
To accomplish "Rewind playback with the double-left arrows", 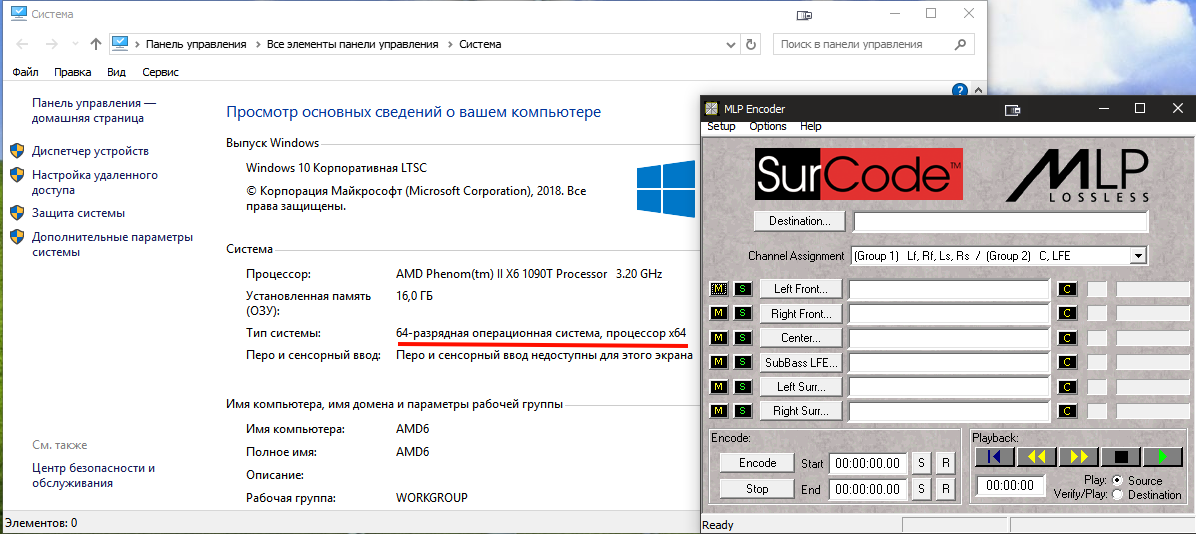I will 1037,457.
